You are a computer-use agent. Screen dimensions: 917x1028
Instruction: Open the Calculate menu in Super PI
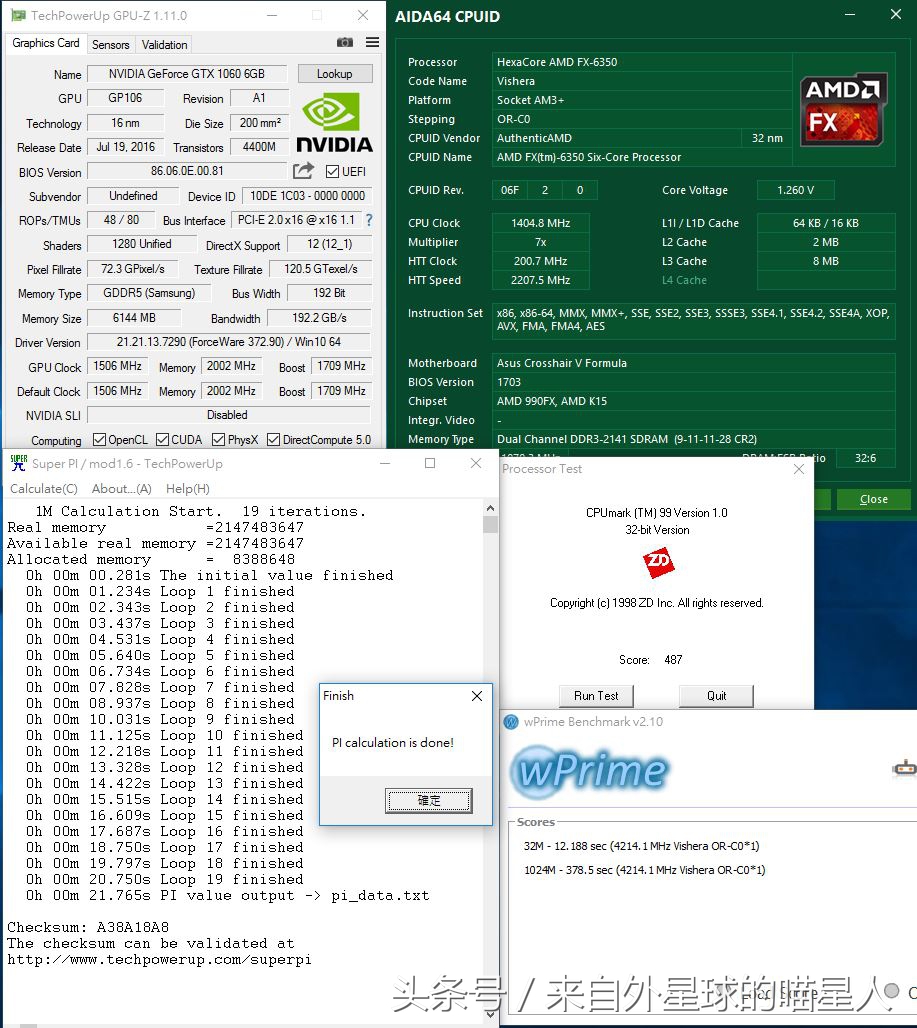pos(43,489)
